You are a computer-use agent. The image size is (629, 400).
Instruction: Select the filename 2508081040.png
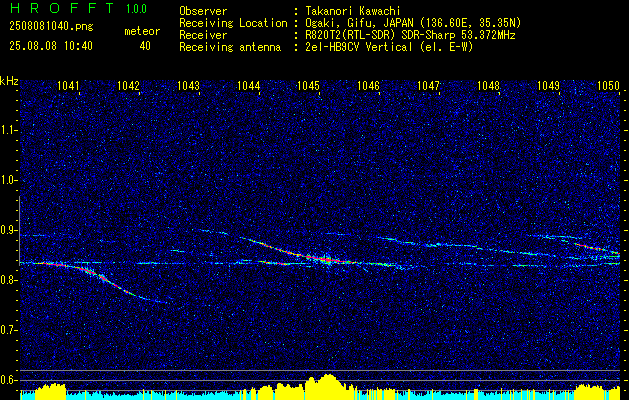(51, 27)
